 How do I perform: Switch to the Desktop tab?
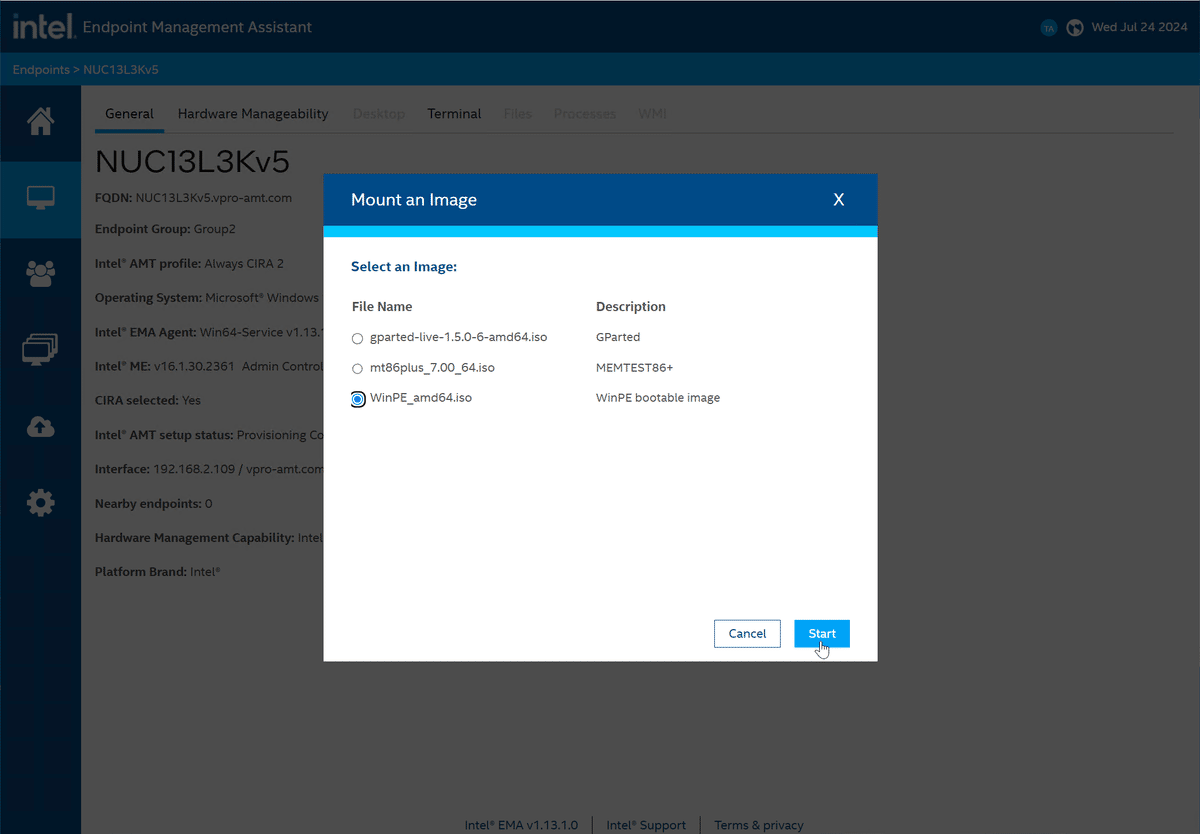[x=379, y=114]
